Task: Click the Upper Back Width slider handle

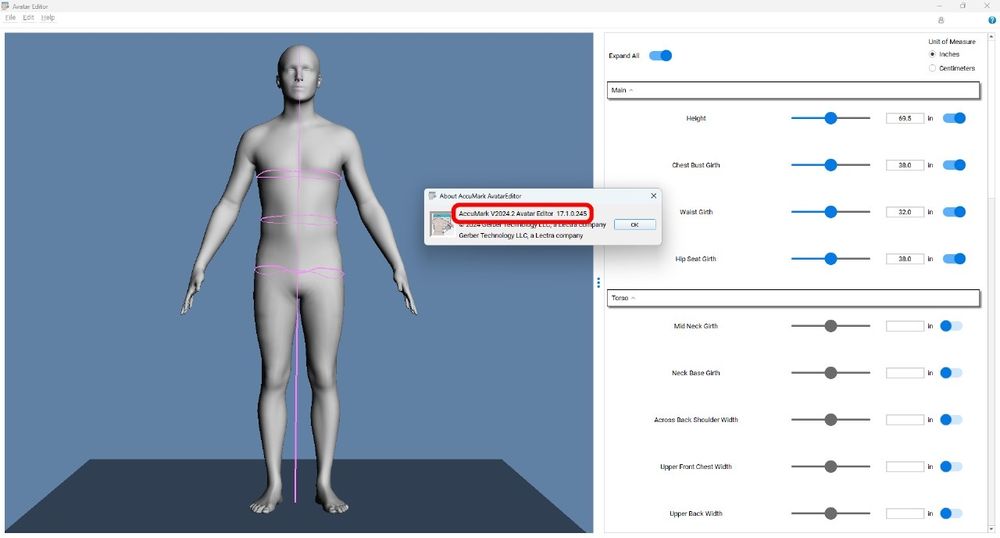Action: [830, 513]
